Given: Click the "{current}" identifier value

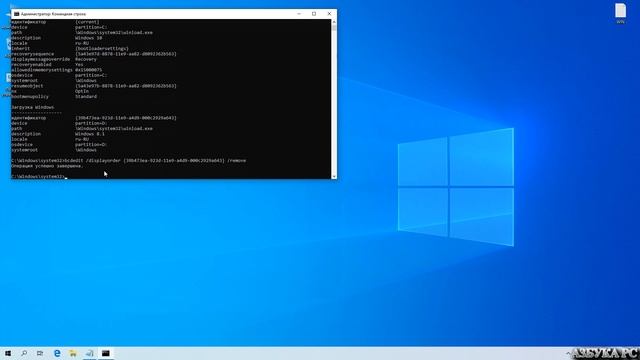Looking at the screenshot, I should point(87,22).
